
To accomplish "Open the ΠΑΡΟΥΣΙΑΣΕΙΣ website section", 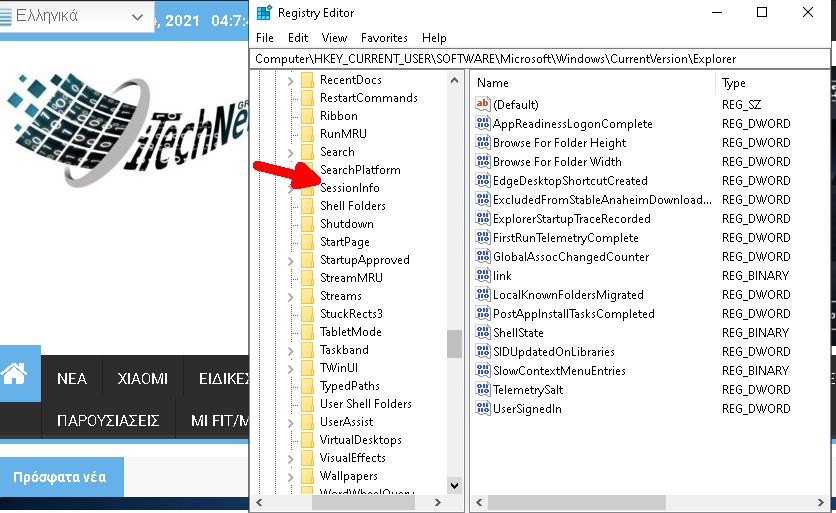I will (x=108, y=421).
